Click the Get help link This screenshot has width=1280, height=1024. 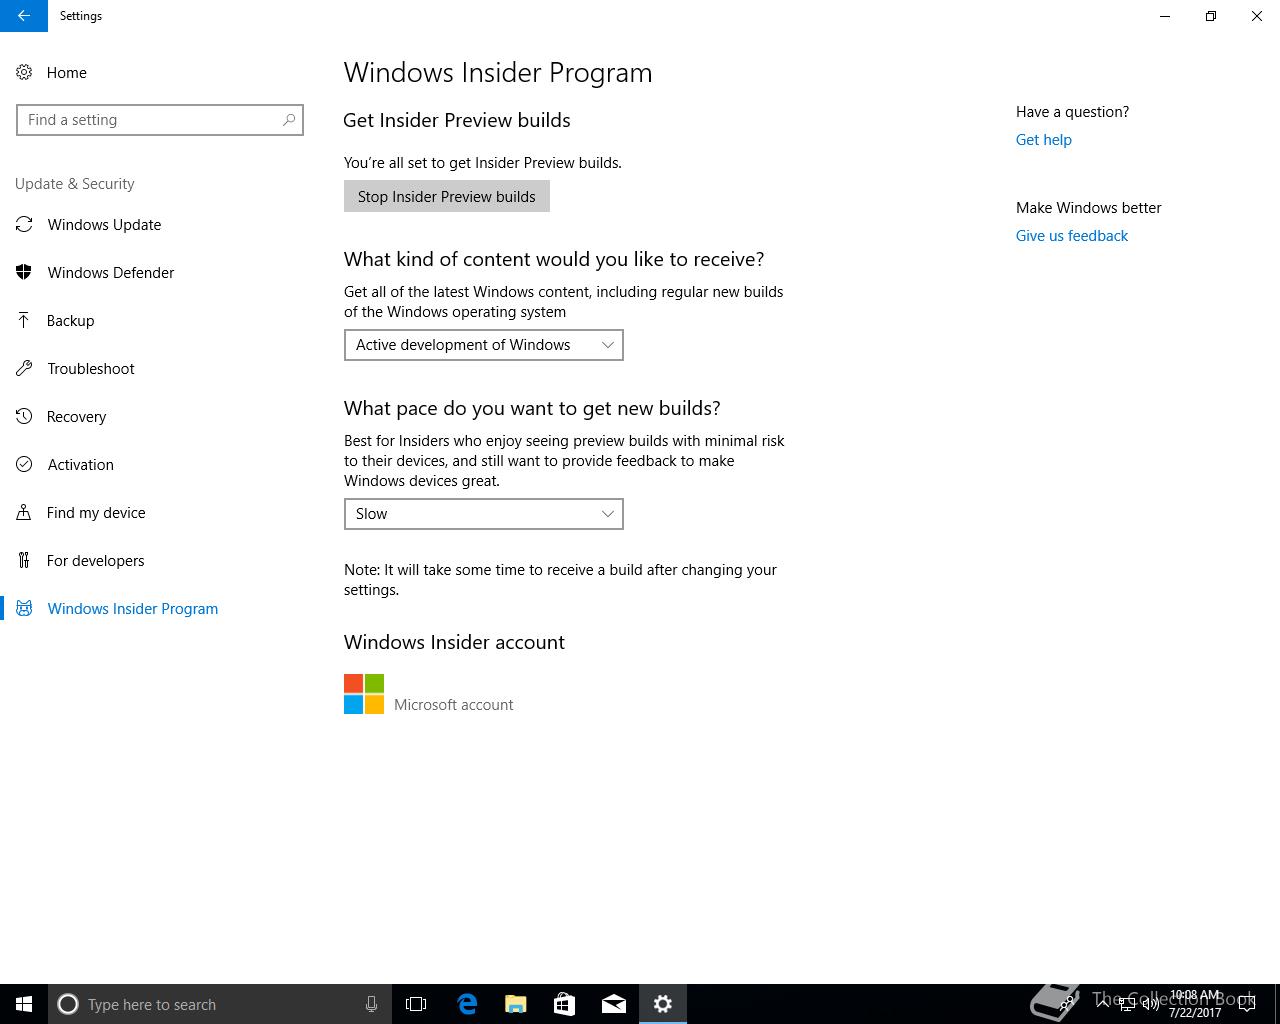coord(1044,140)
